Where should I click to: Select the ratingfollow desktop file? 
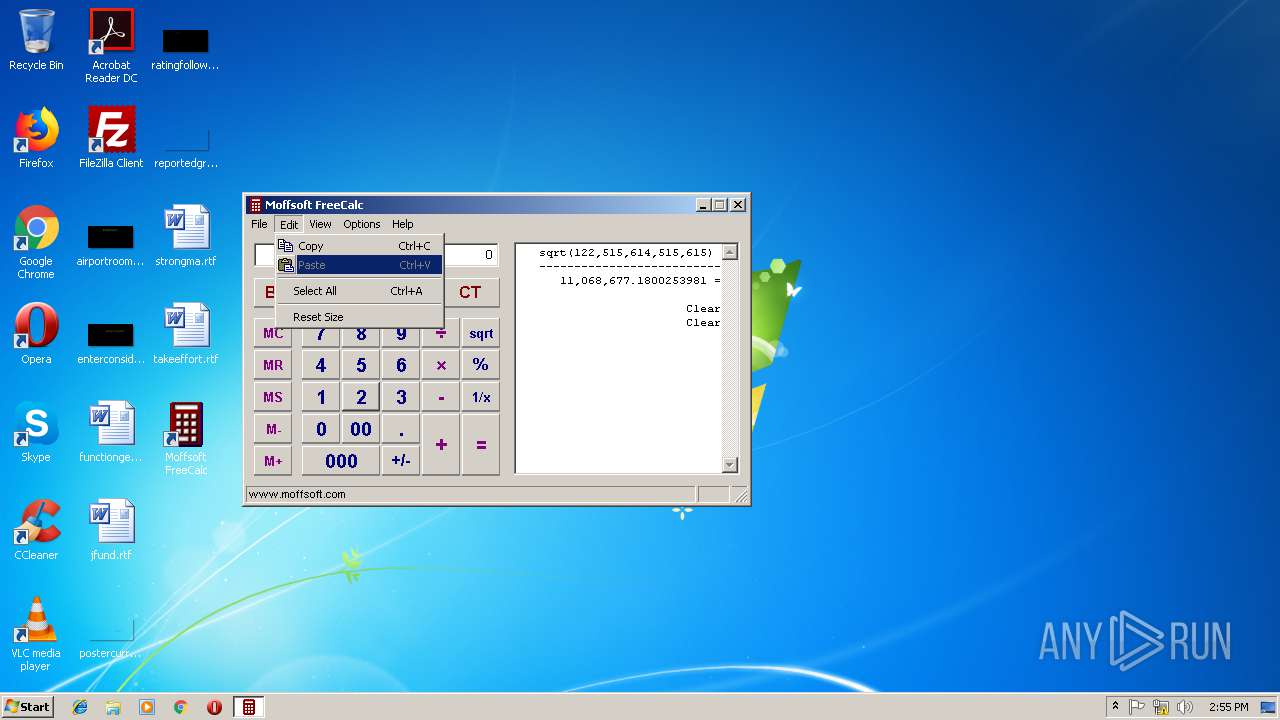tap(186, 48)
